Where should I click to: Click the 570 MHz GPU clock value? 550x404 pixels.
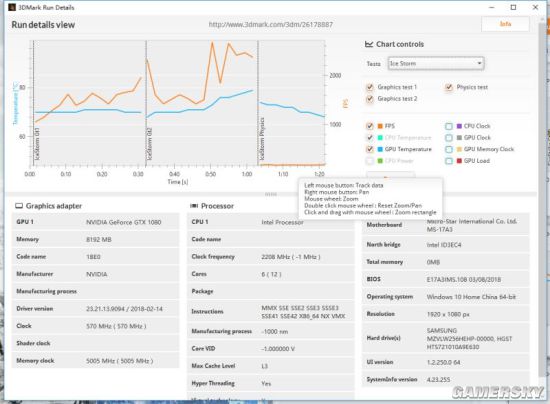coord(116,326)
